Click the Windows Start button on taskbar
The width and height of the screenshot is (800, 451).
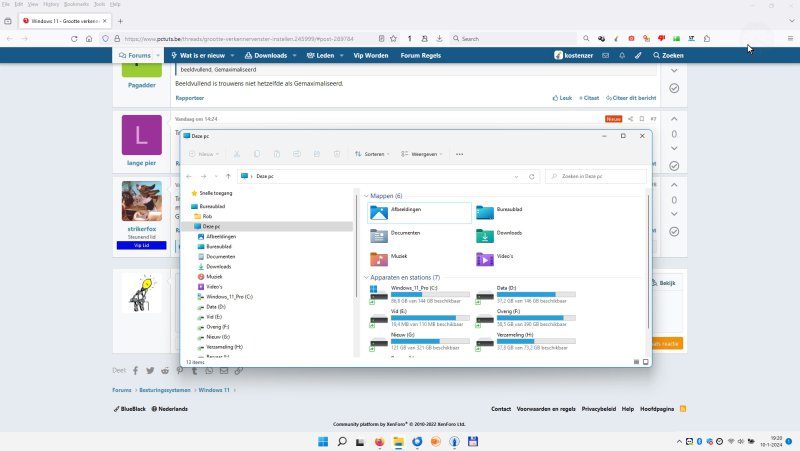322,441
